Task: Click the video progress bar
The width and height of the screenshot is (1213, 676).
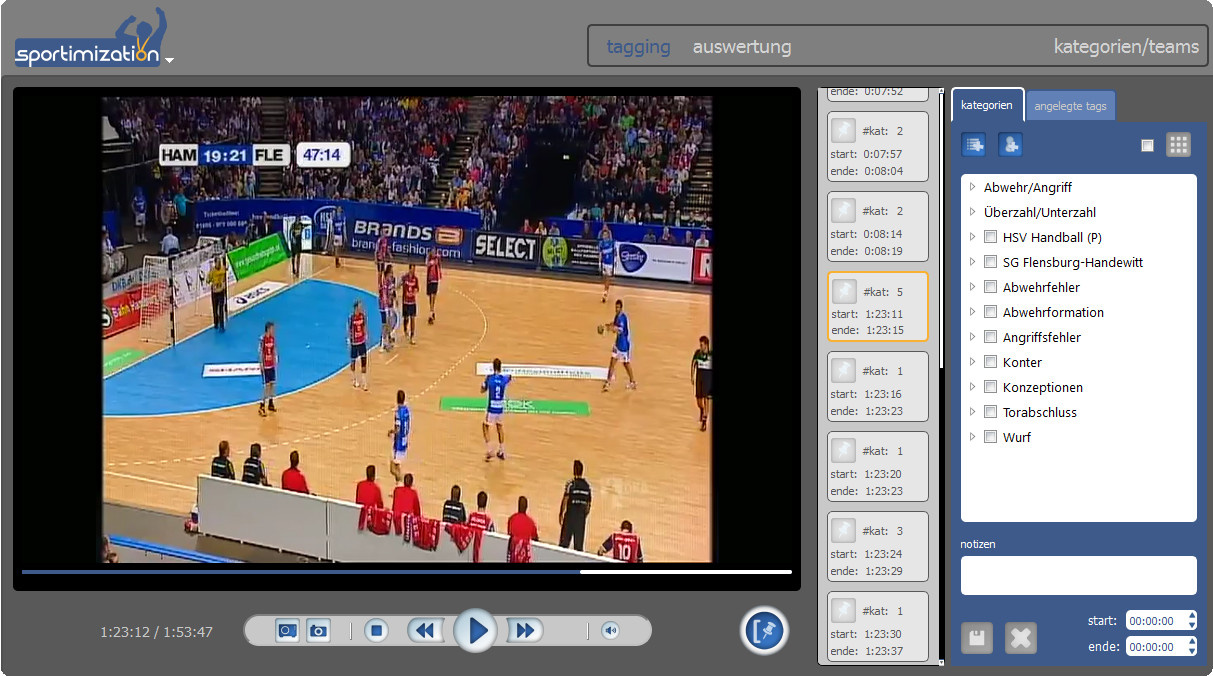Action: (x=406, y=572)
